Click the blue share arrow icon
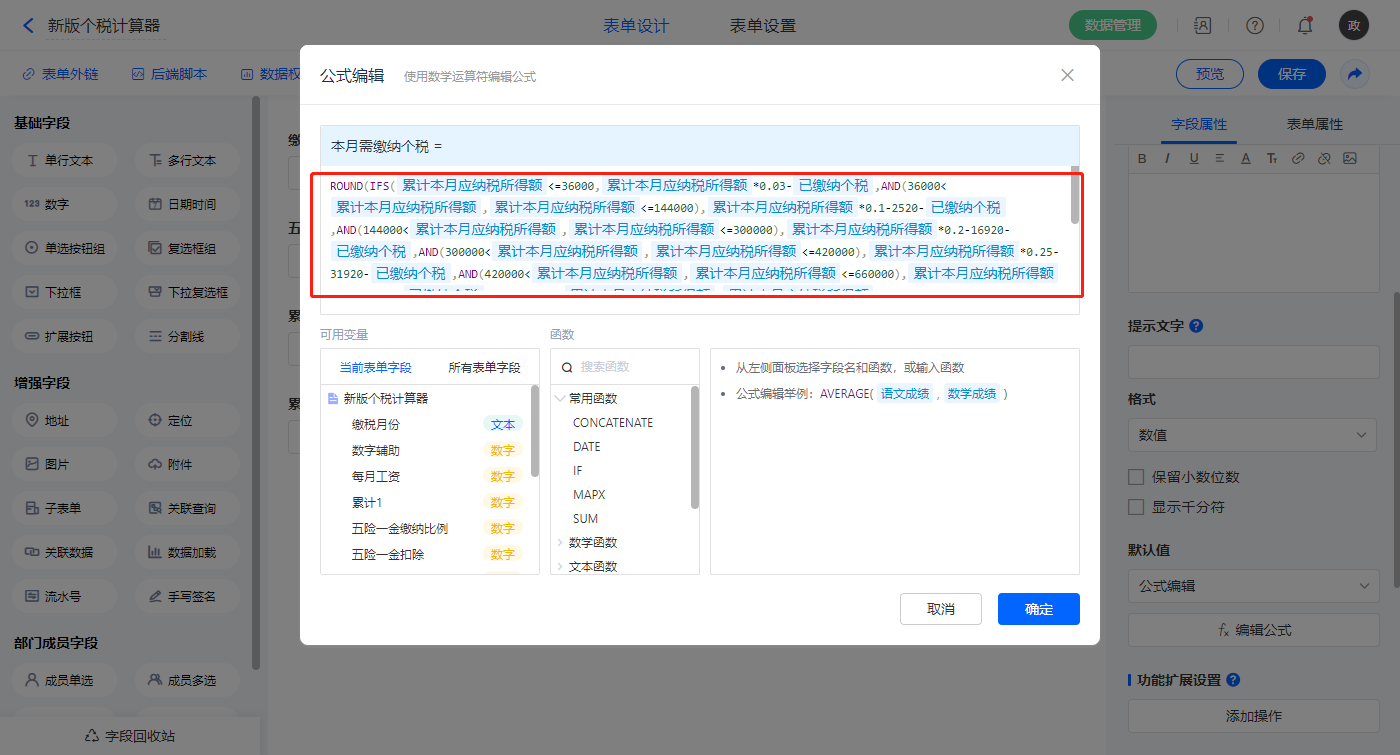The image size is (1400, 755). tap(1355, 74)
